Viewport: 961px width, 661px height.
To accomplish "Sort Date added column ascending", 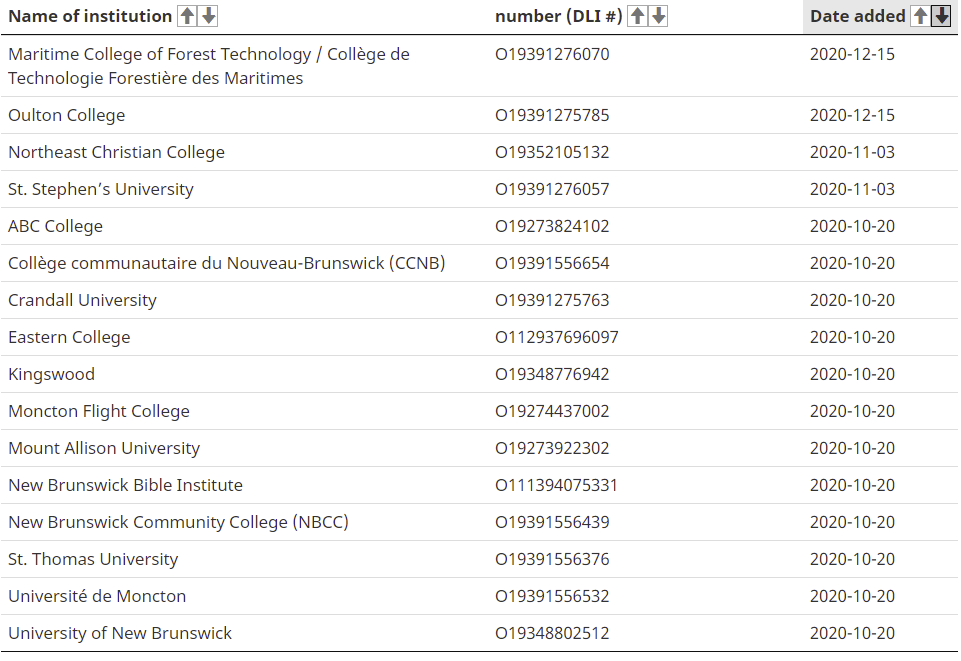I will pos(921,16).
